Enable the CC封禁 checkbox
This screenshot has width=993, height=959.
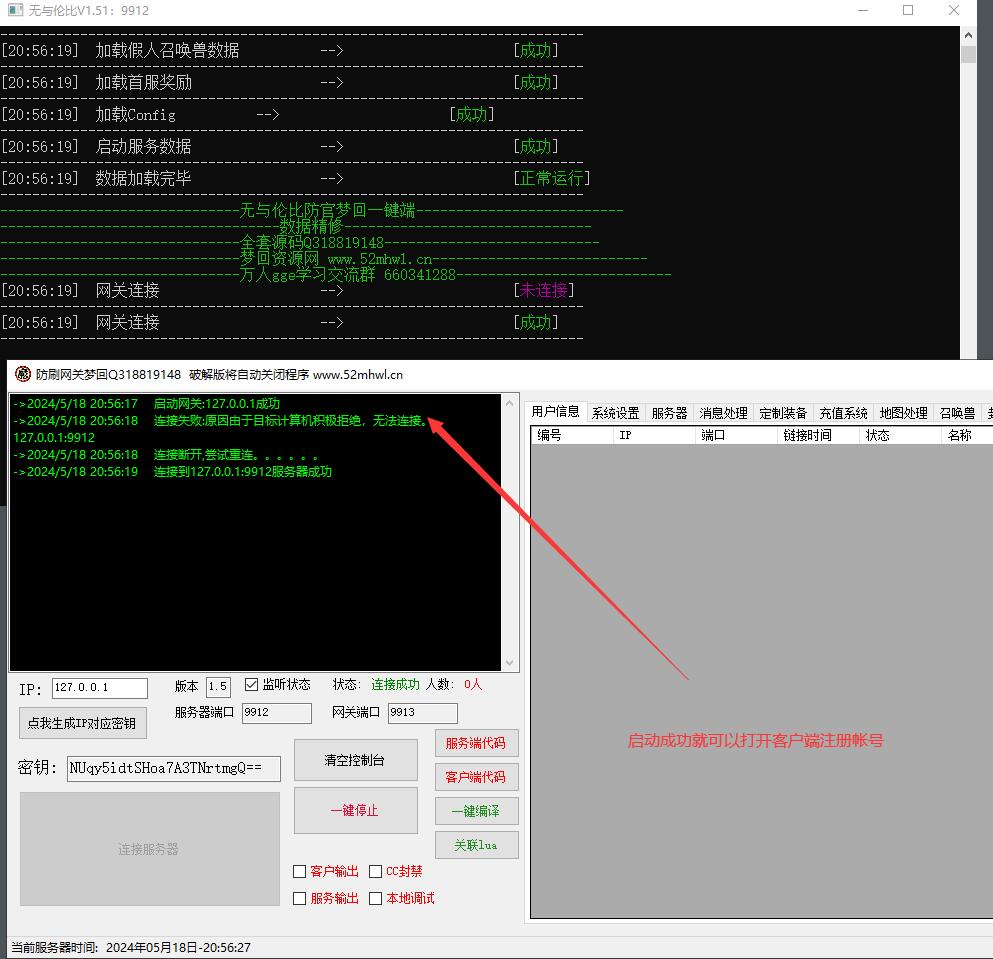click(x=376, y=872)
